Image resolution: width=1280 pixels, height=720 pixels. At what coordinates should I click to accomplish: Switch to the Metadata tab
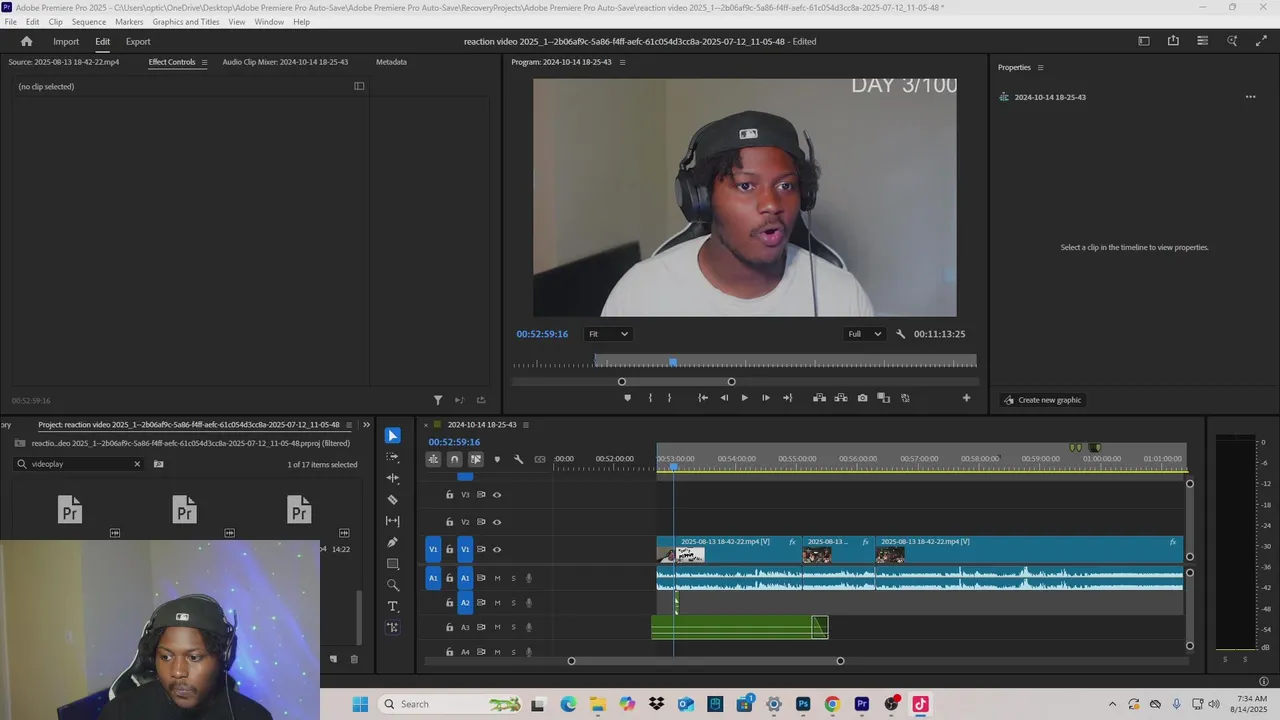coord(391,62)
